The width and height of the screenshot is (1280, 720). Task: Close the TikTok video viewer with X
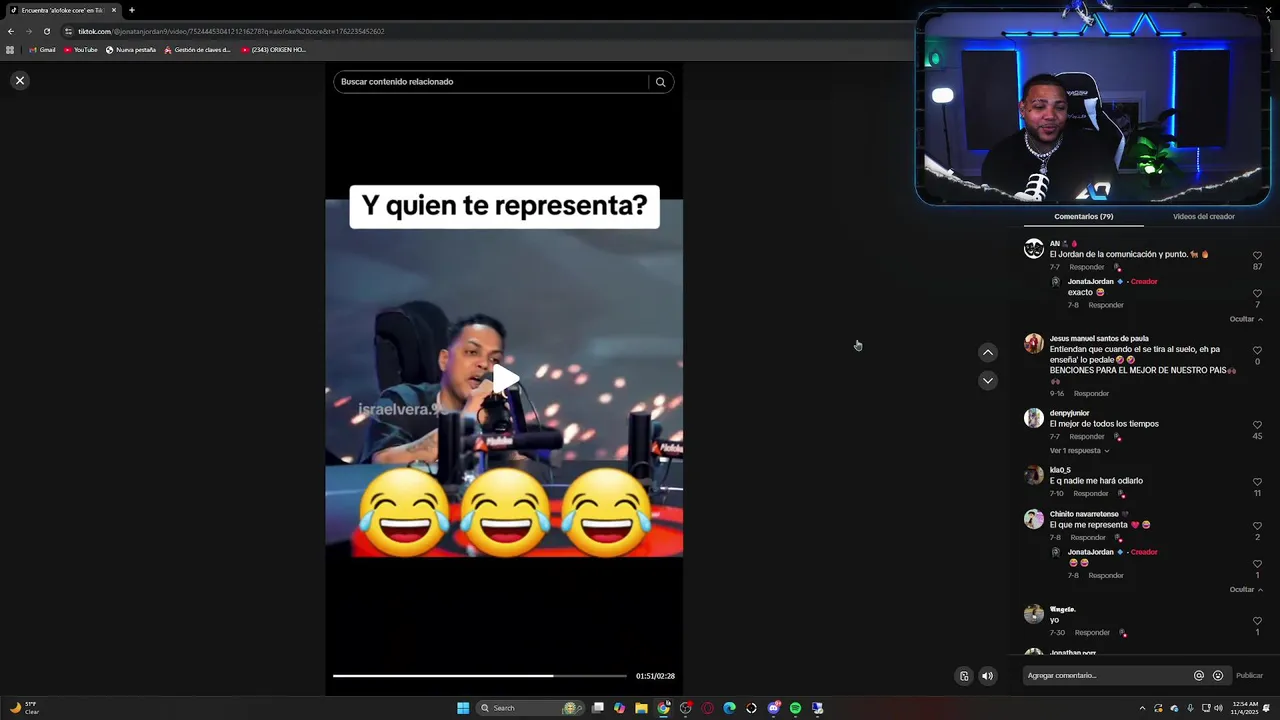tap(20, 80)
